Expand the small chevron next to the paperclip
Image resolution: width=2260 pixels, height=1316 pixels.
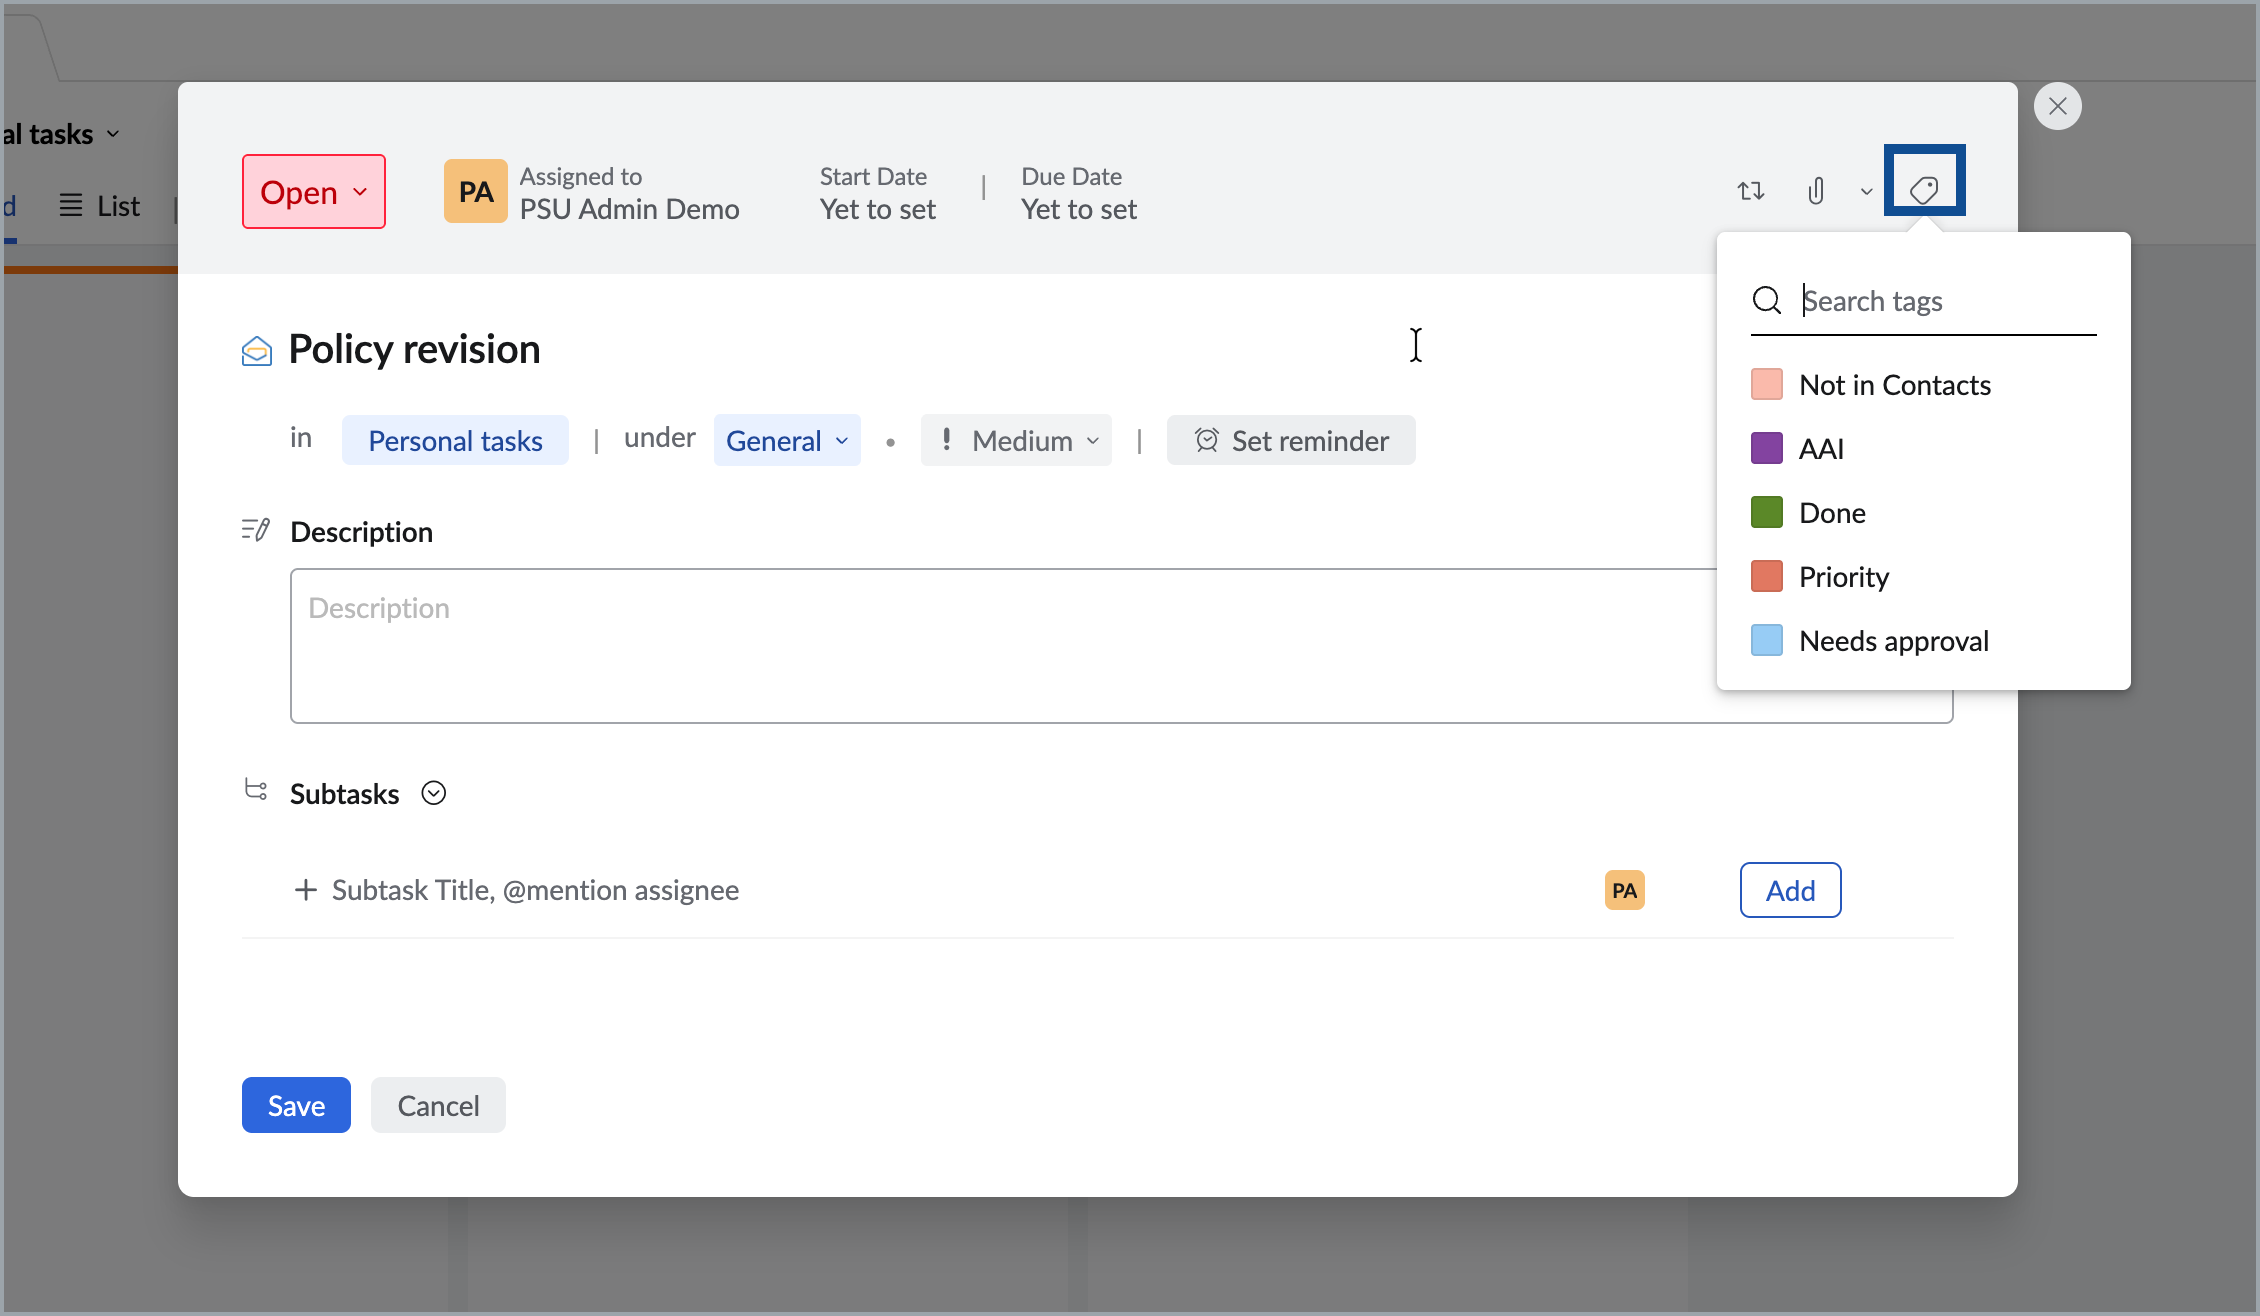coord(1866,191)
